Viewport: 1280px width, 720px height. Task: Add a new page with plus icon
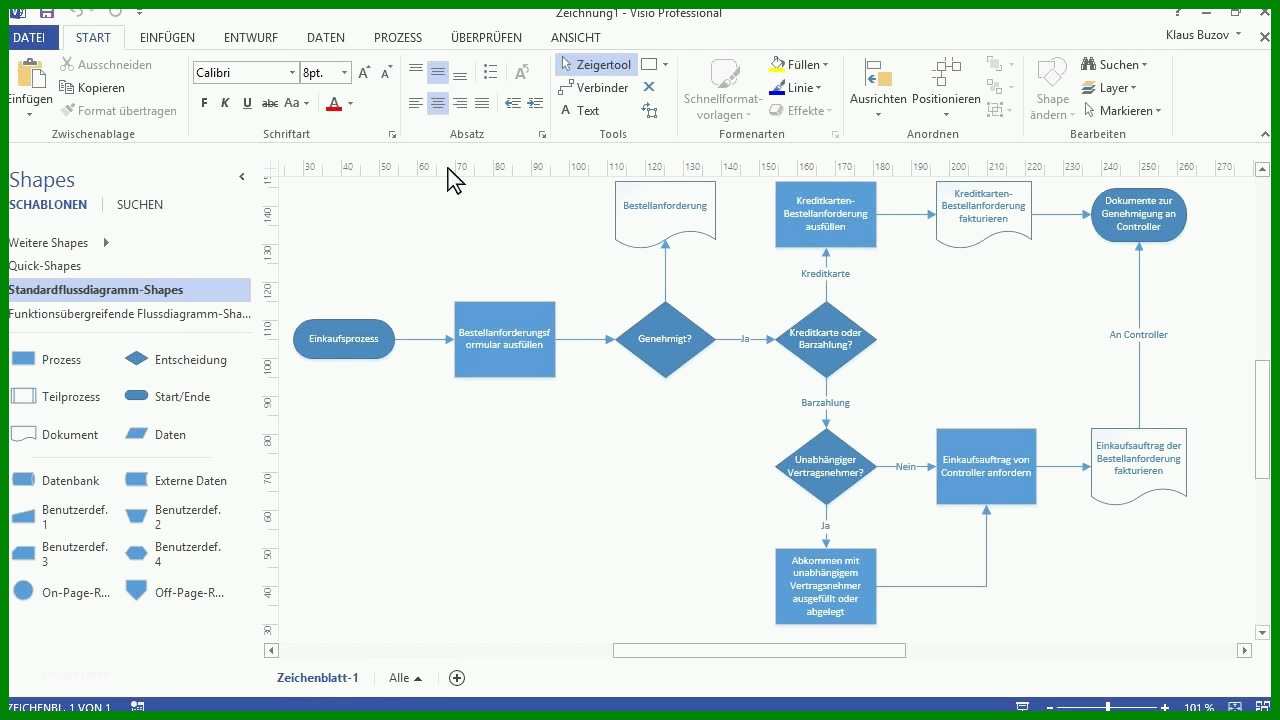click(457, 678)
